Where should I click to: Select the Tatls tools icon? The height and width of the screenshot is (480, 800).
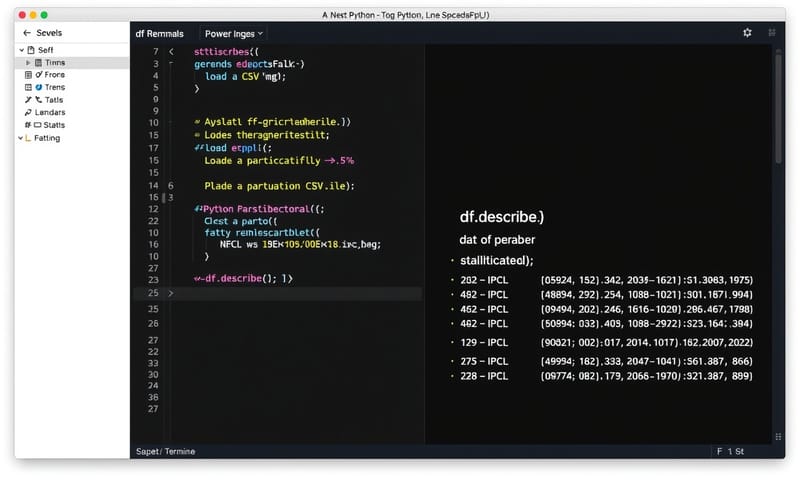pyautogui.click(x=28, y=100)
